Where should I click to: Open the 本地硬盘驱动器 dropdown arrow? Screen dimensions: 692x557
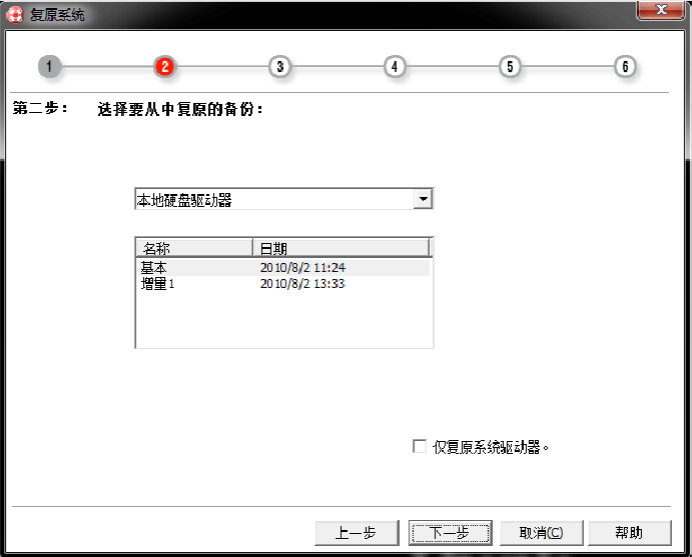click(424, 199)
